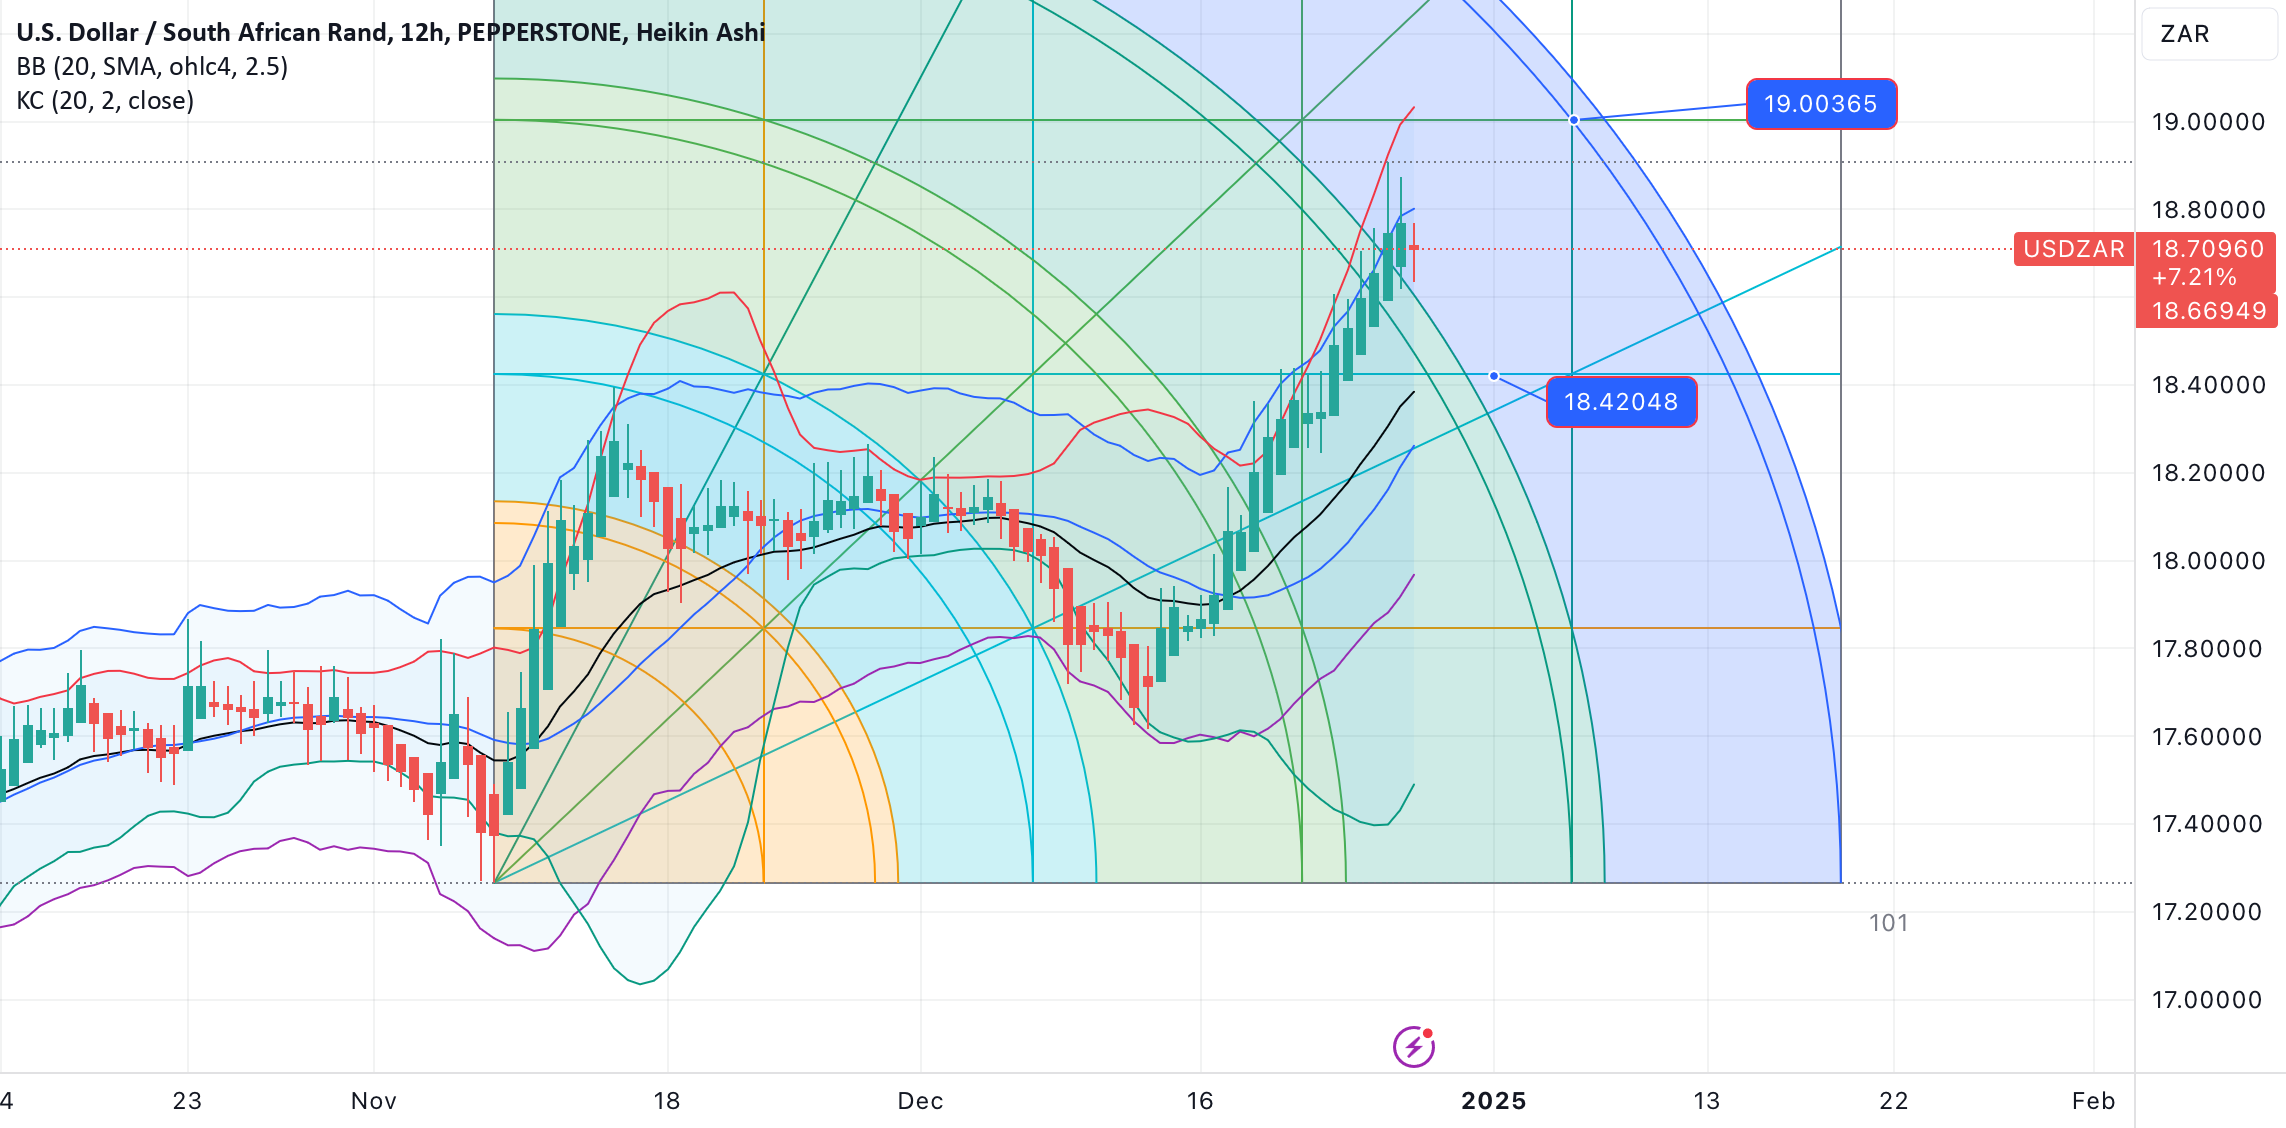
Task: Select the BB (20, SMA, ohlc4, 2.5) indicator legend
Action: 152,67
